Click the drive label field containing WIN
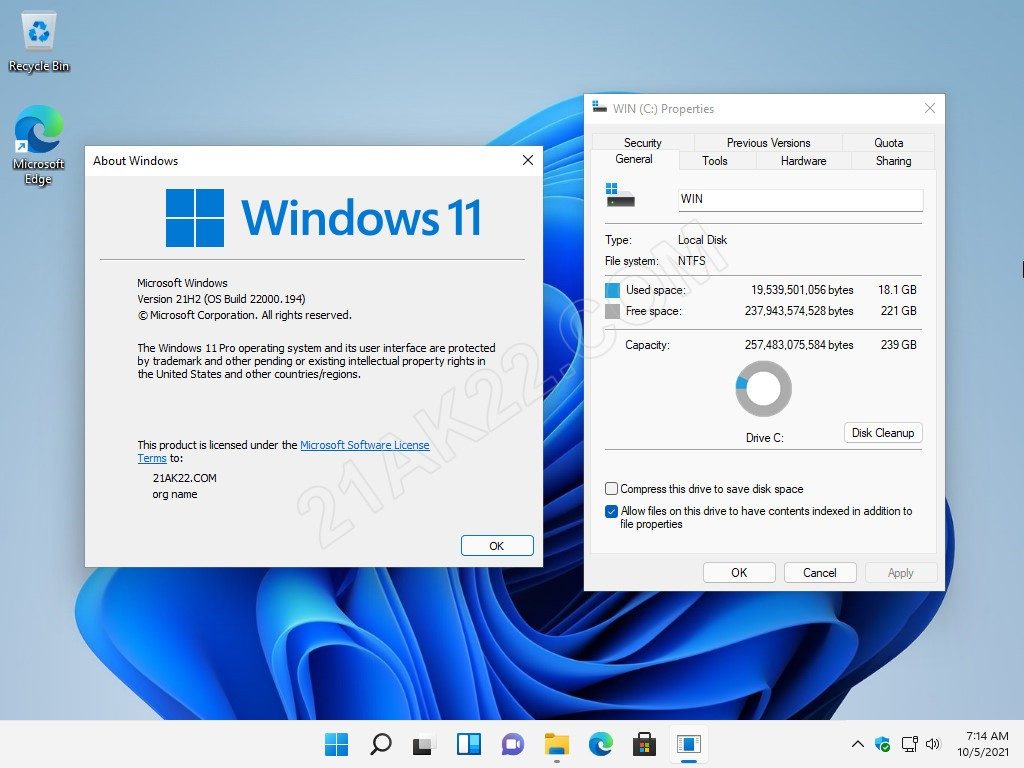Viewport: 1024px width, 768px height. click(x=801, y=199)
